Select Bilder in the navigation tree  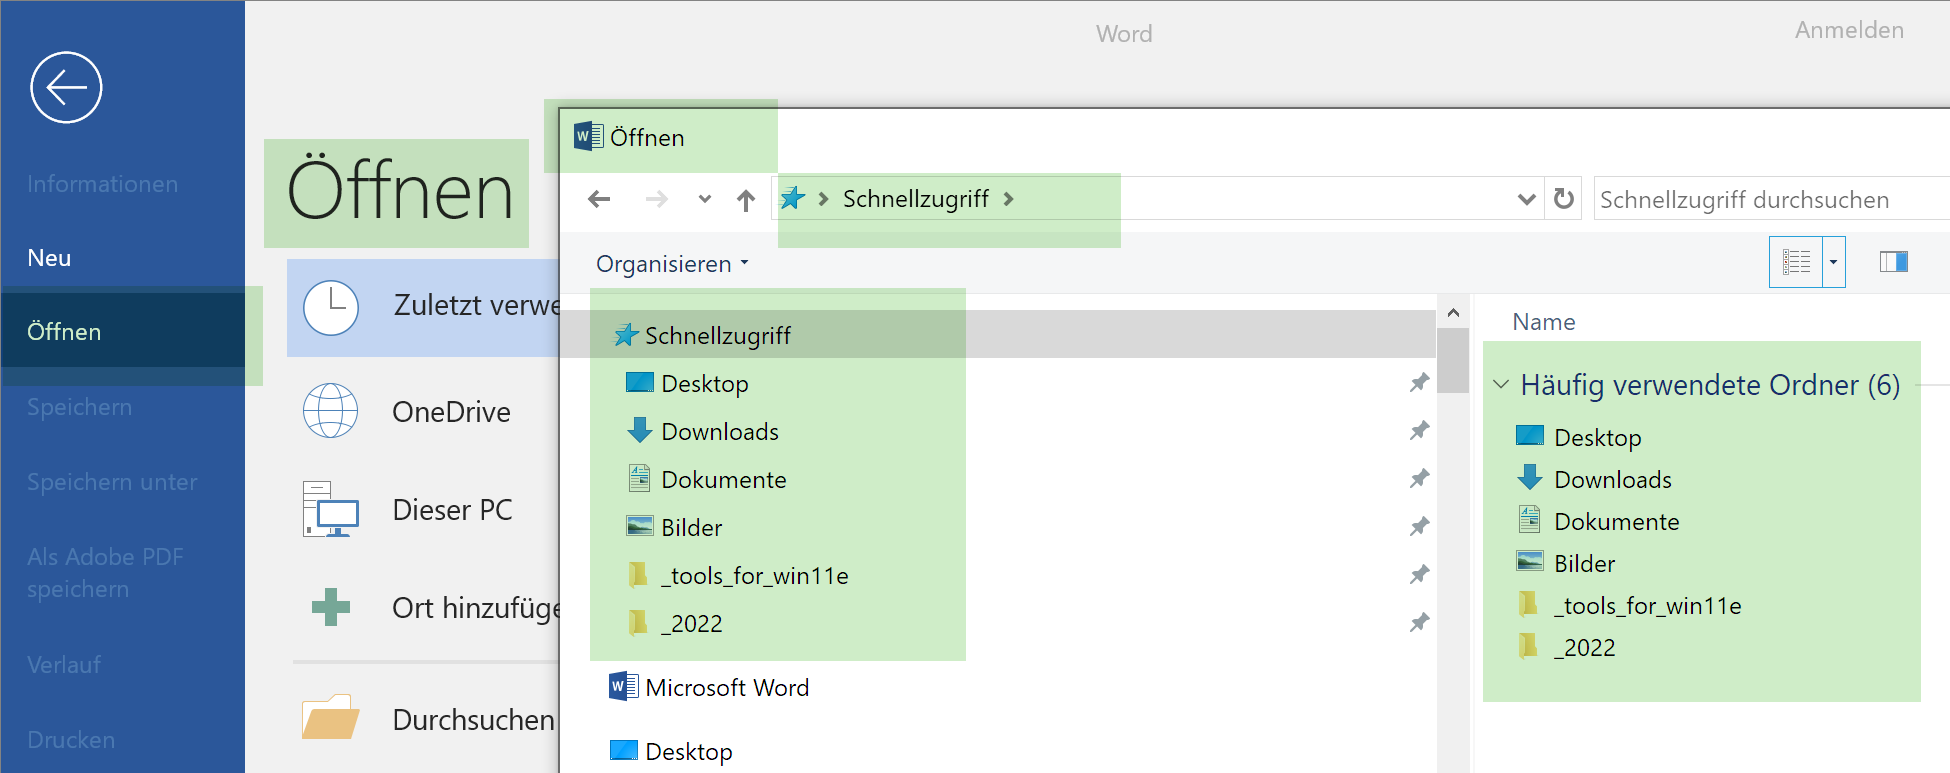(x=692, y=528)
